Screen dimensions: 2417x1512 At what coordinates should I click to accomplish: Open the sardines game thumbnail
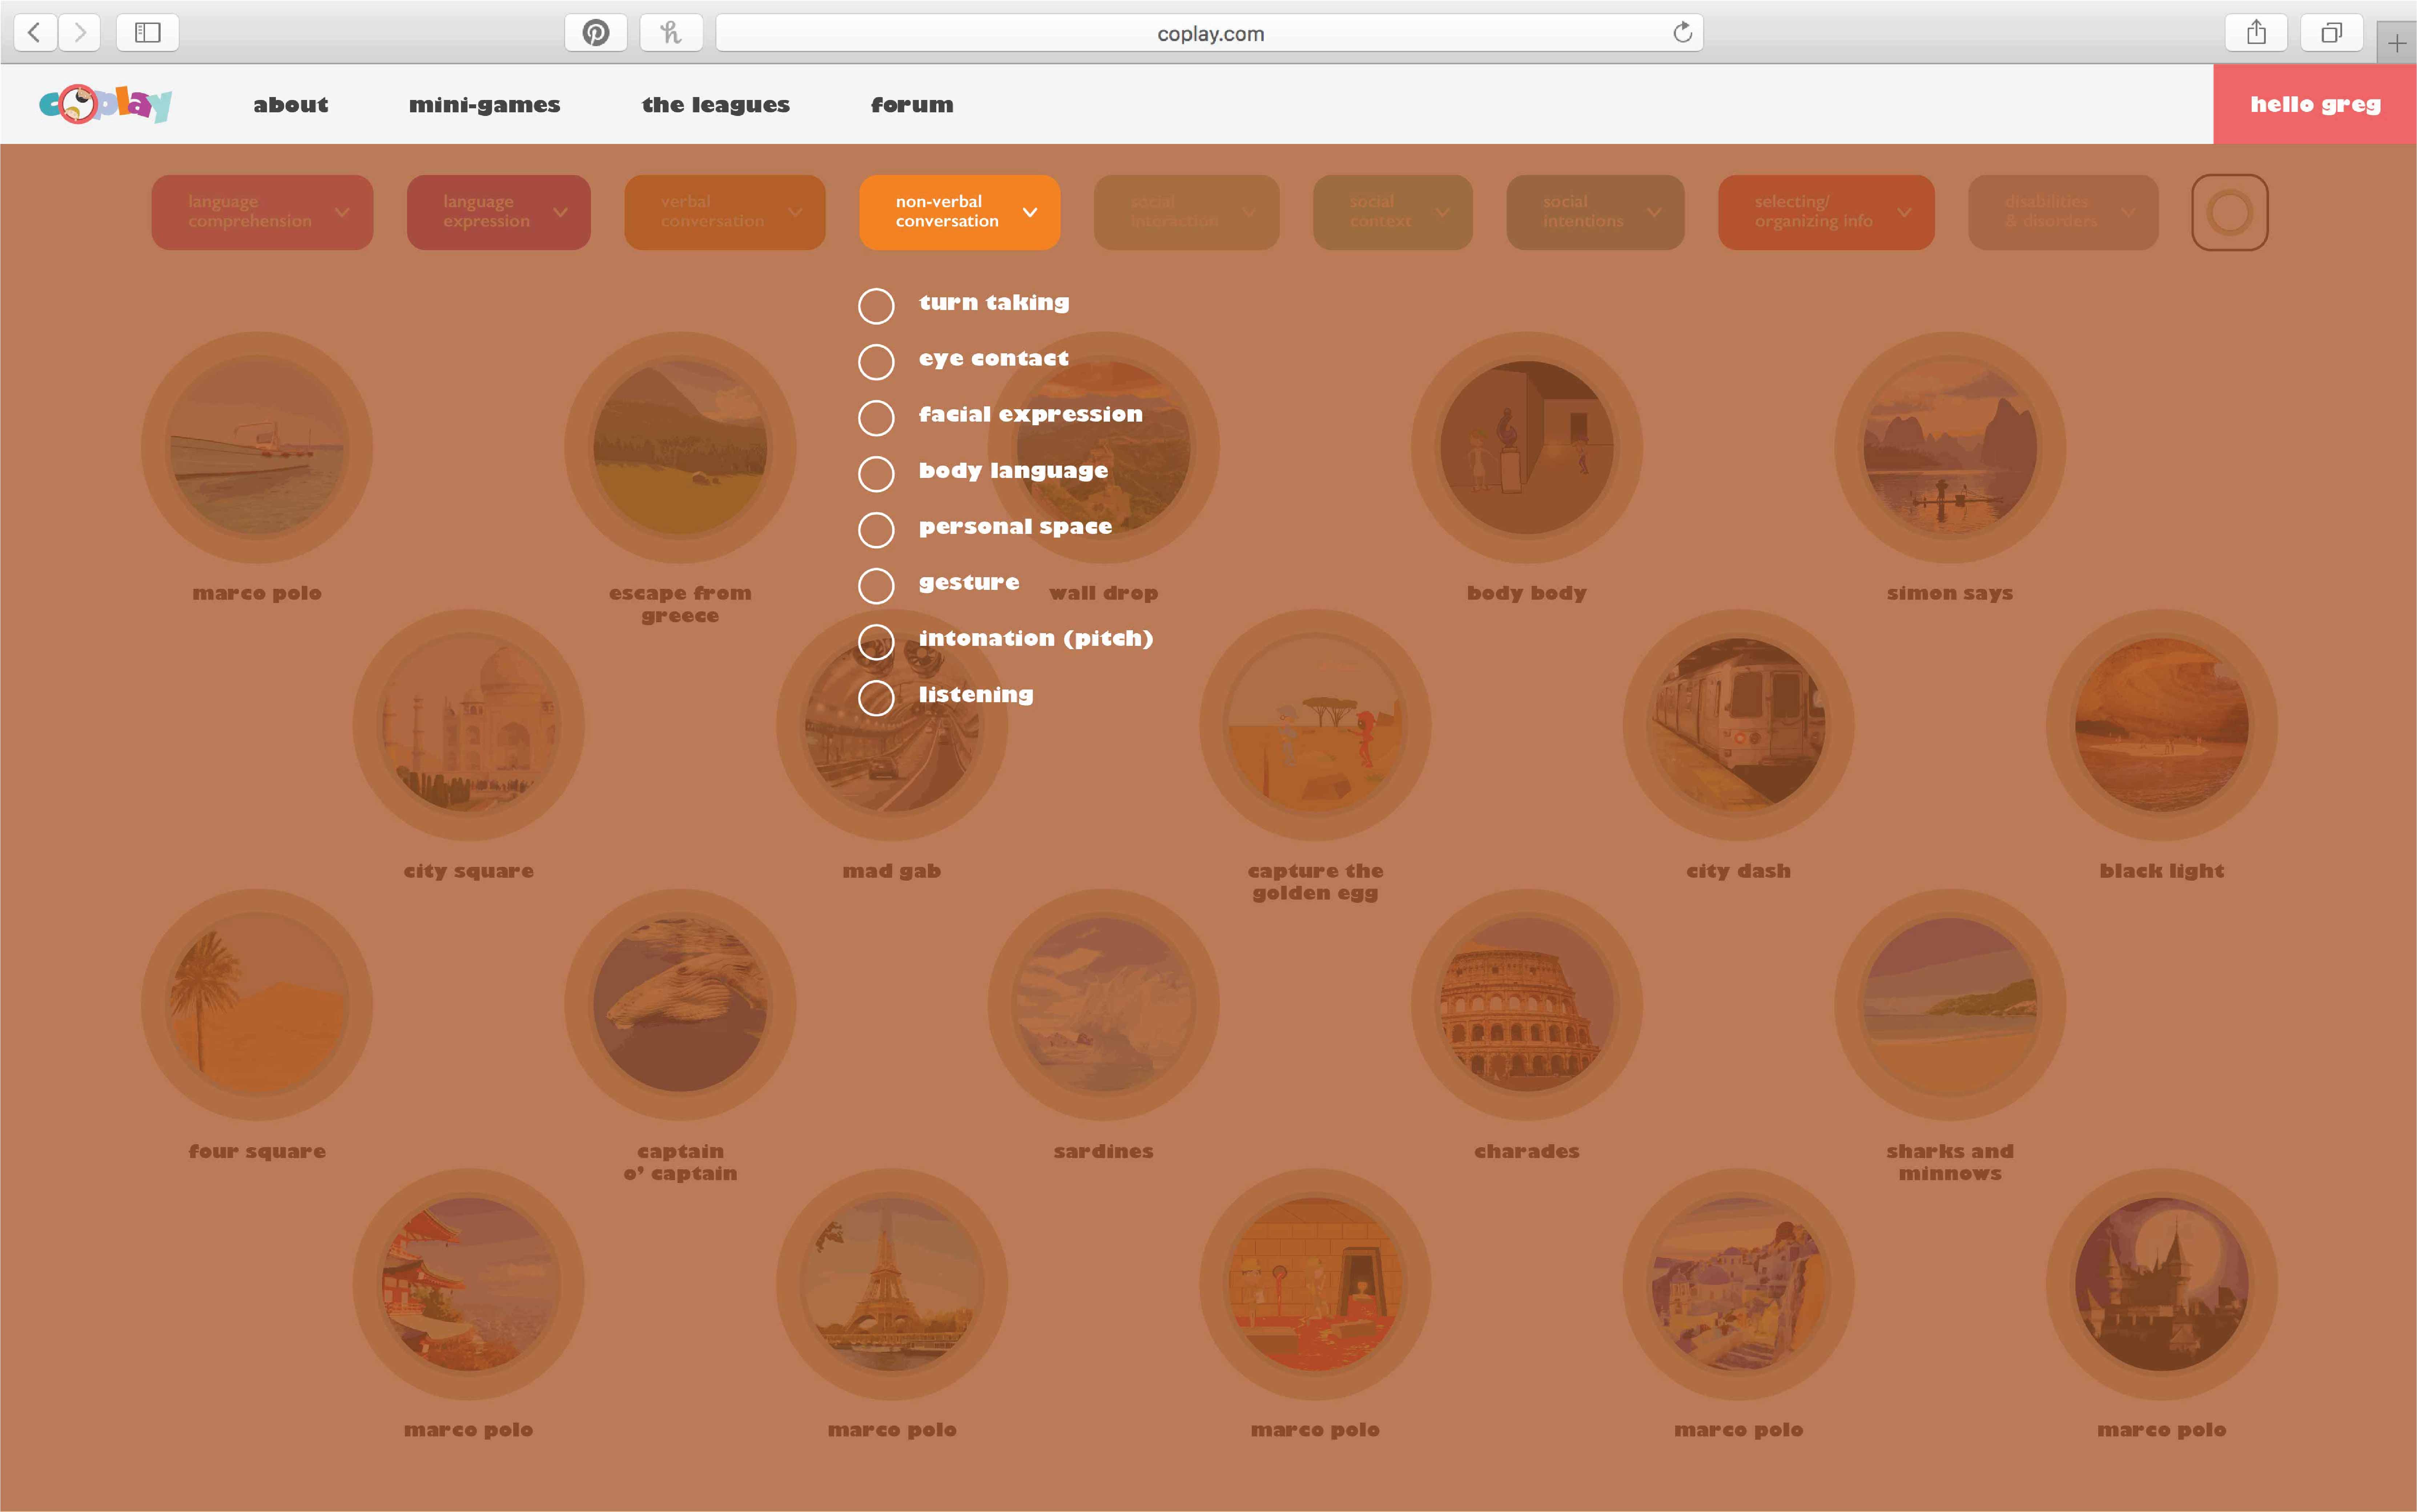1103,1005
